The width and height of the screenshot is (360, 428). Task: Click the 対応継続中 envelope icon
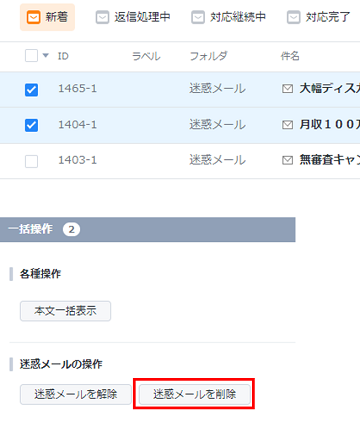(198, 17)
